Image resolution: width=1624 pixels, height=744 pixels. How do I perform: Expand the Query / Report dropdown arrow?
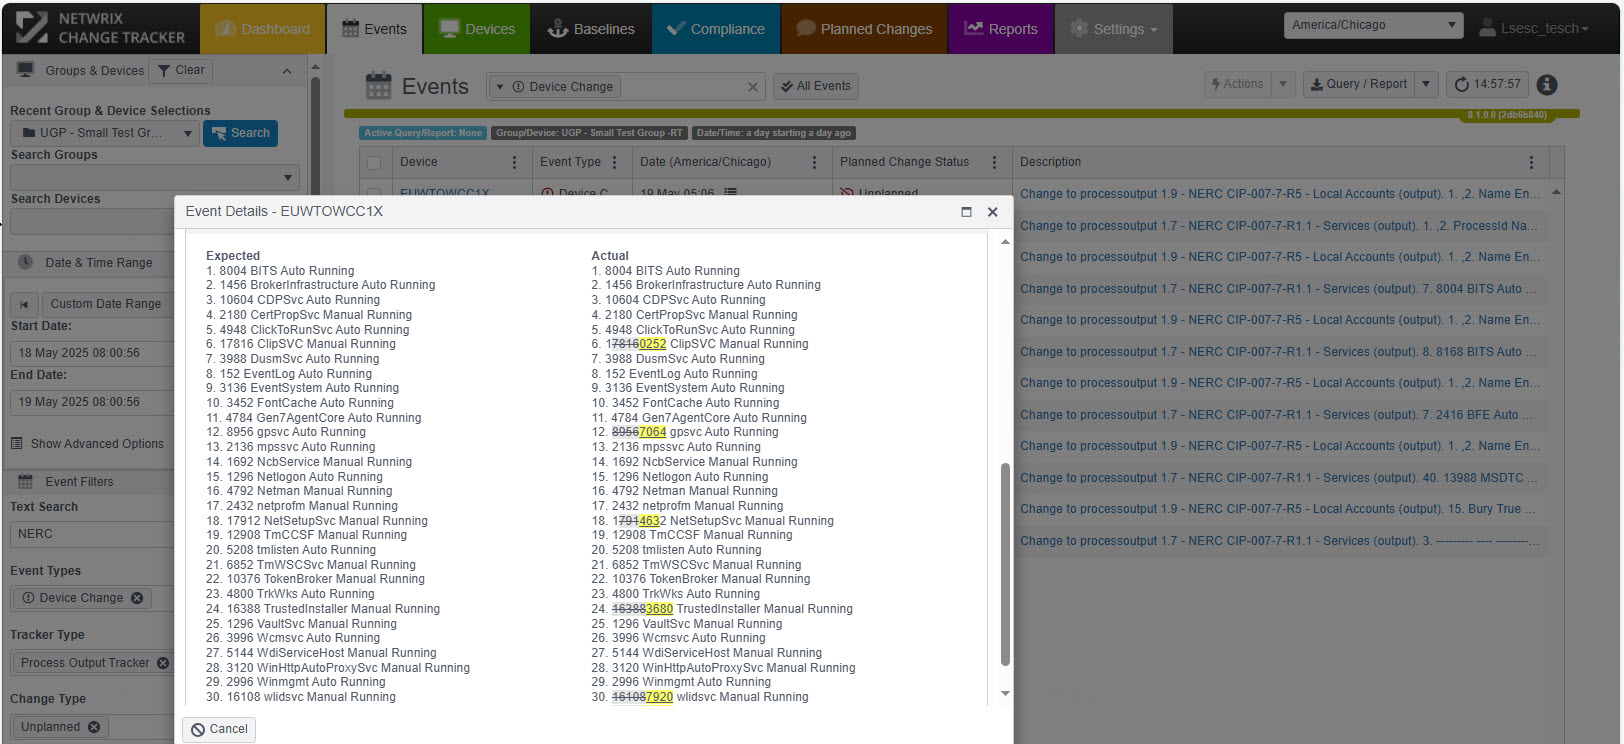point(1427,84)
